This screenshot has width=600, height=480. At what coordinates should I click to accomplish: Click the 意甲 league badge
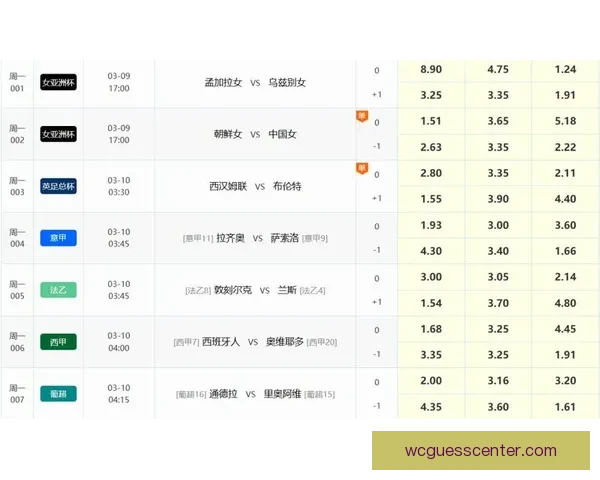(x=58, y=238)
